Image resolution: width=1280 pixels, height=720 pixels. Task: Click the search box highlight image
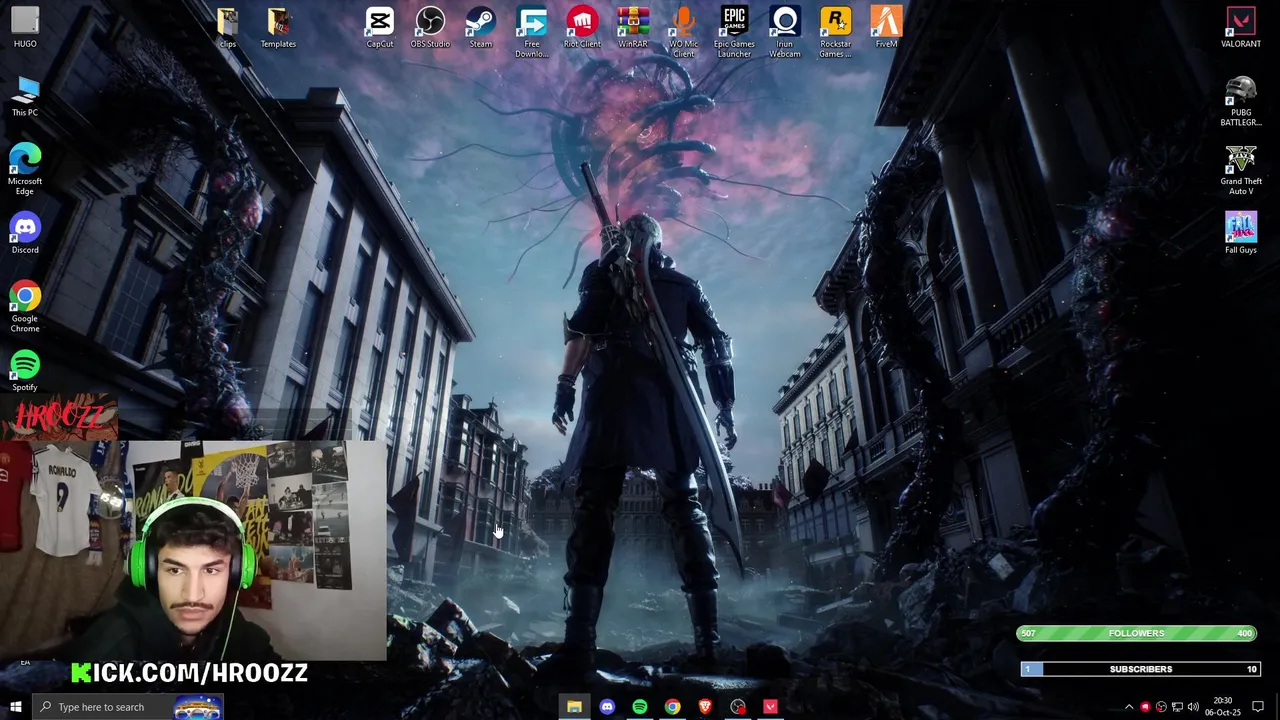pyautogui.click(x=197, y=708)
